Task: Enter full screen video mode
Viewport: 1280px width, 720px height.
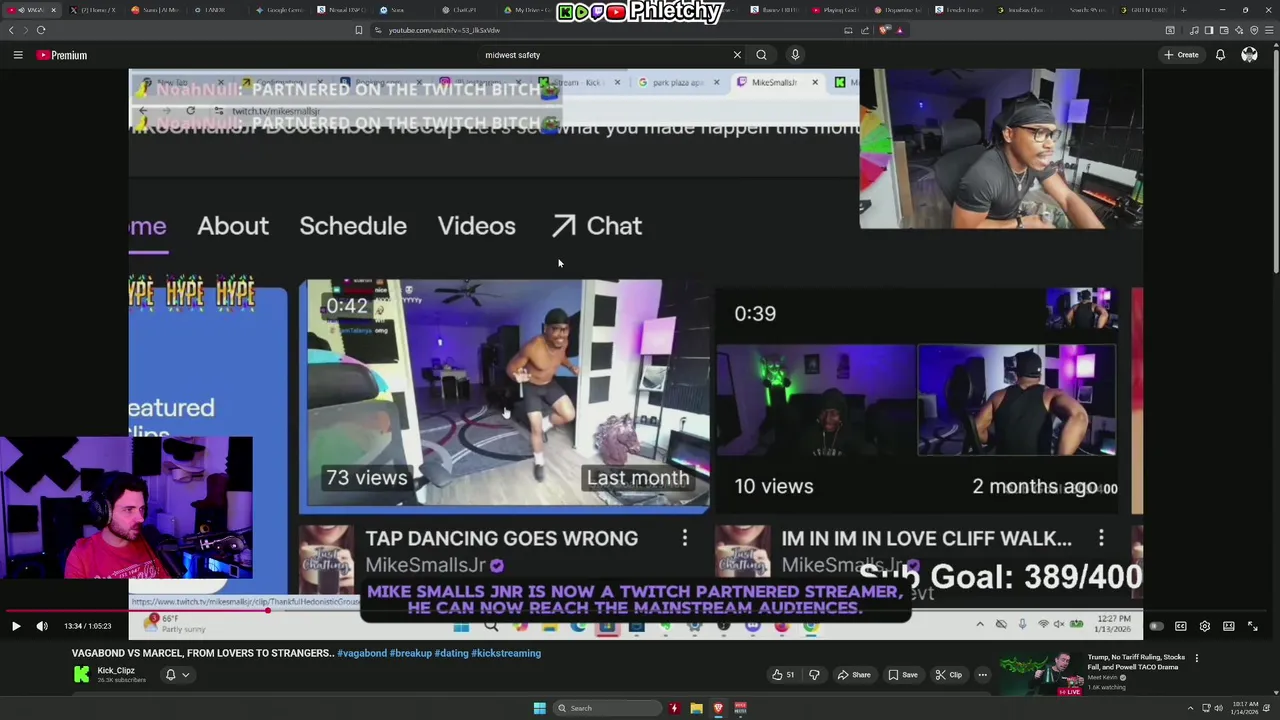Action: pyautogui.click(x=1253, y=626)
